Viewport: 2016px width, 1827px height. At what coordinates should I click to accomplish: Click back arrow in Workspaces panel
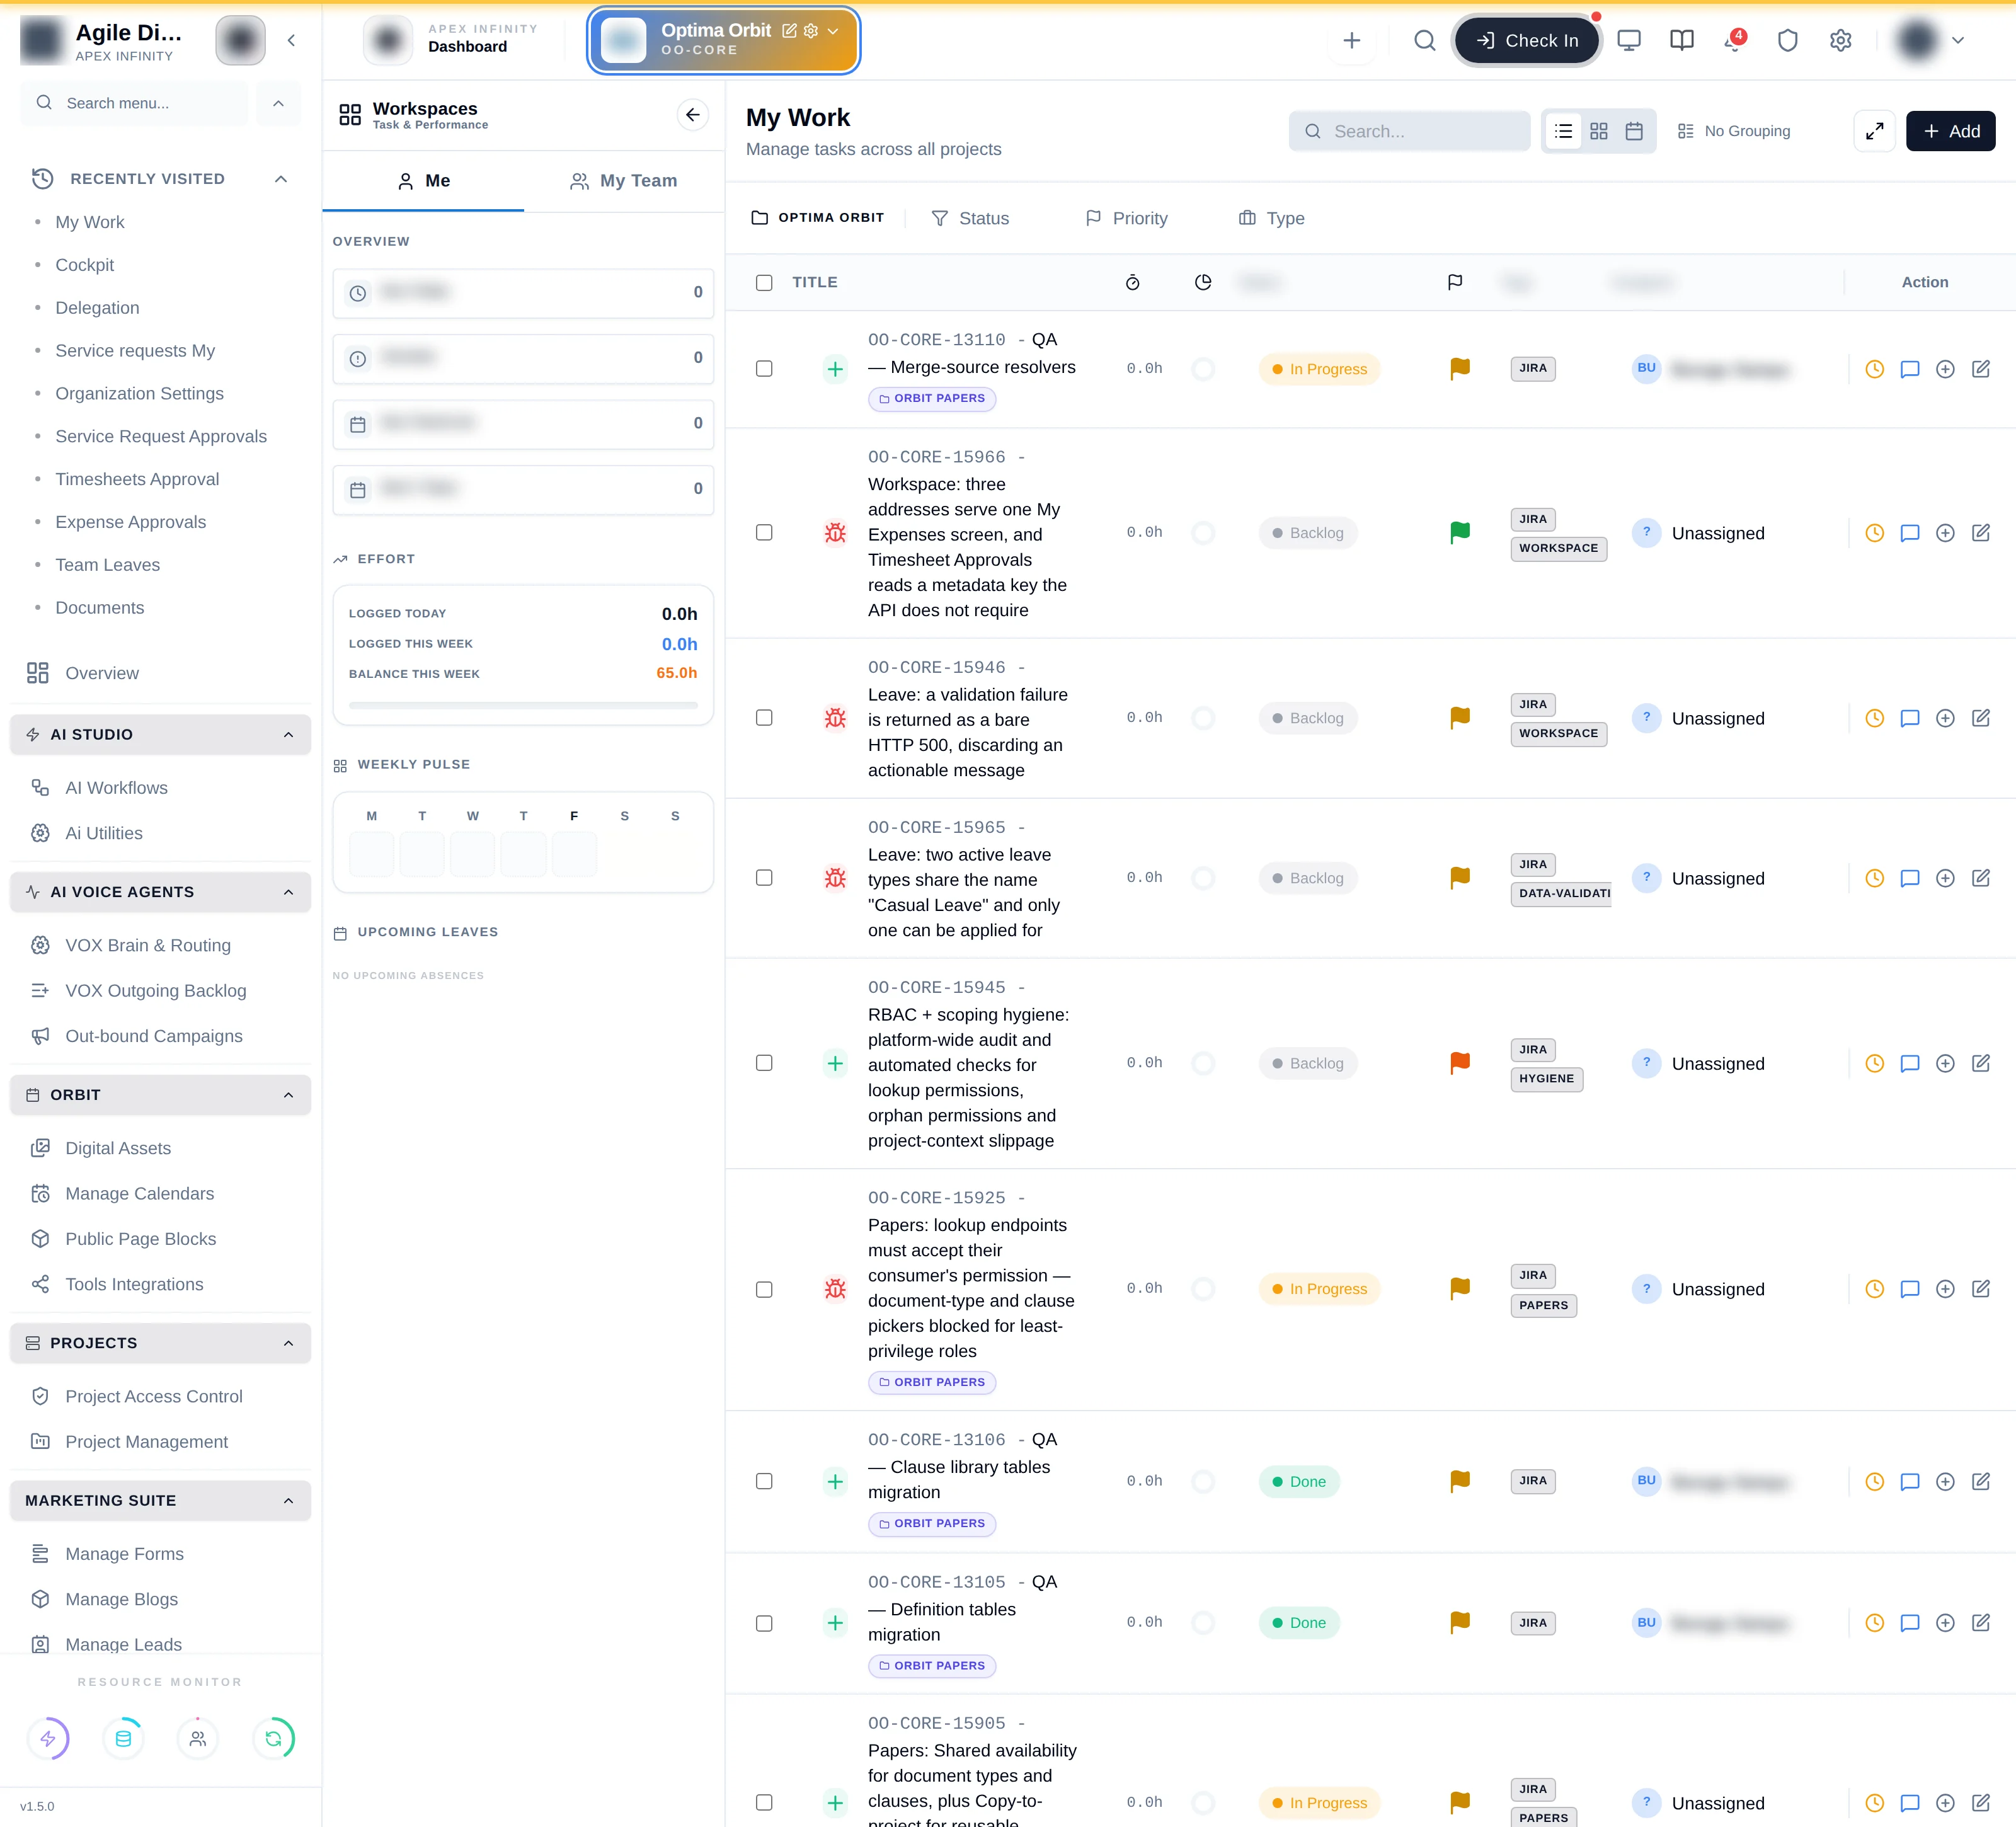pos(693,115)
